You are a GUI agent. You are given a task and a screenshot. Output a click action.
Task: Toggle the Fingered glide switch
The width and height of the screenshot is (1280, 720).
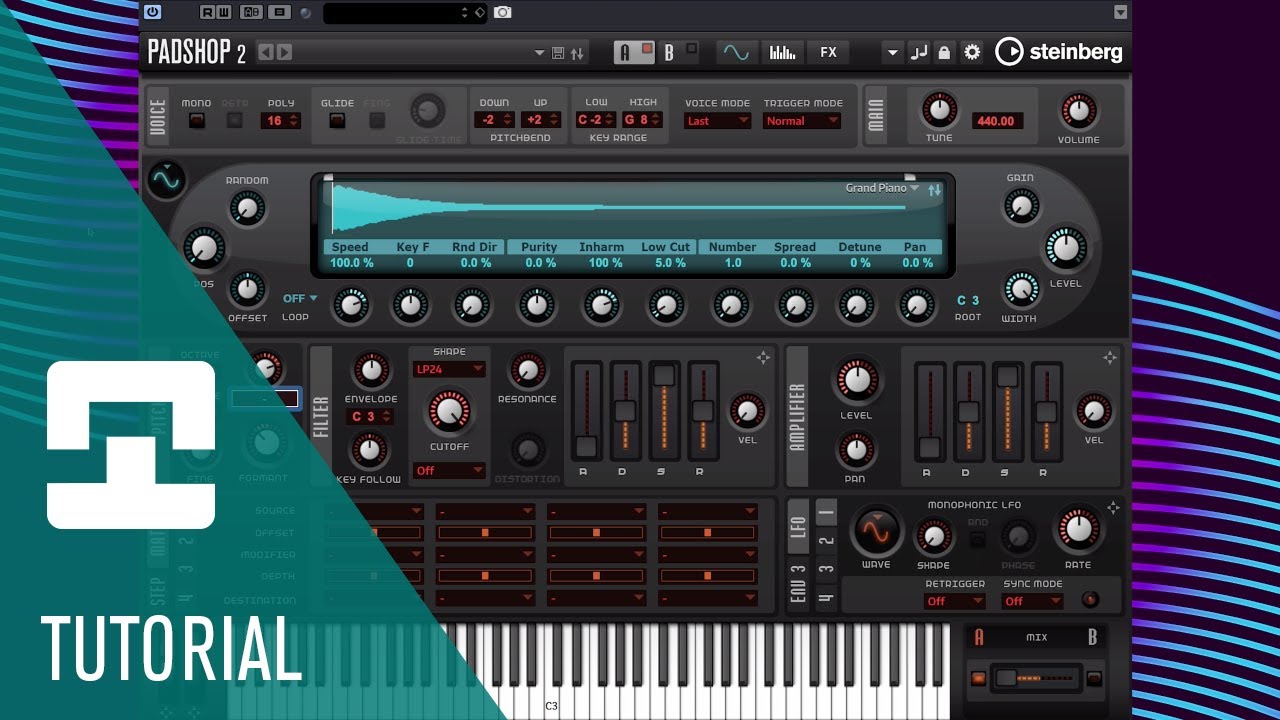(x=377, y=121)
